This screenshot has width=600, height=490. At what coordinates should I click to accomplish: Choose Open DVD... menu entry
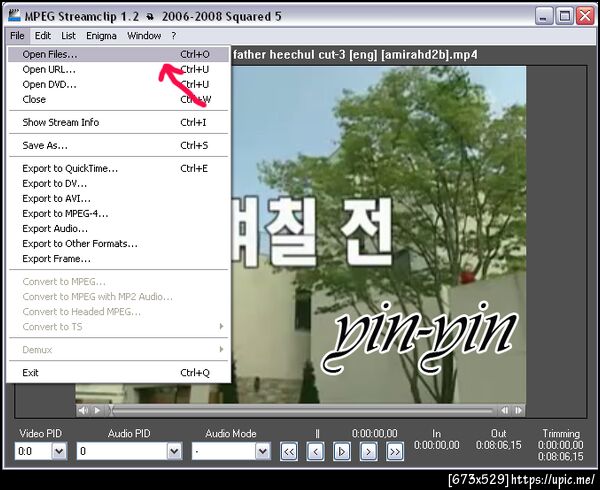coord(118,85)
